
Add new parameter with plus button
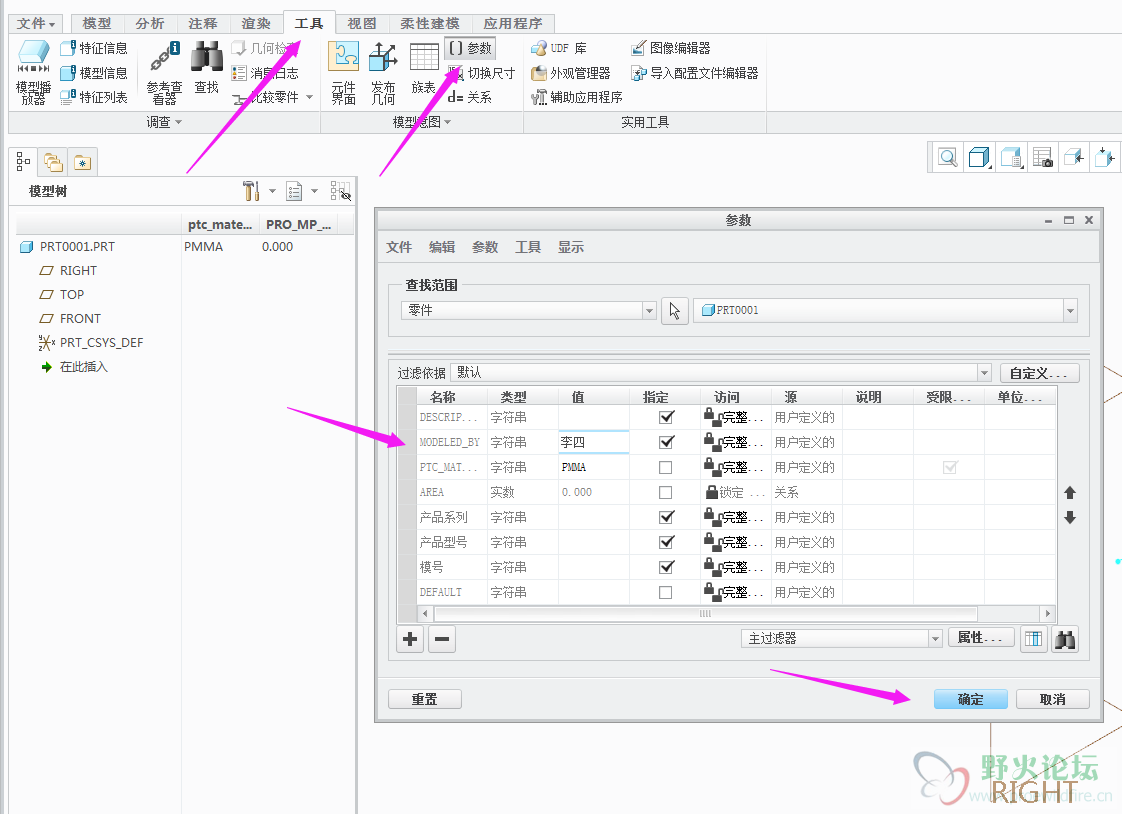(x=410, y=639)
